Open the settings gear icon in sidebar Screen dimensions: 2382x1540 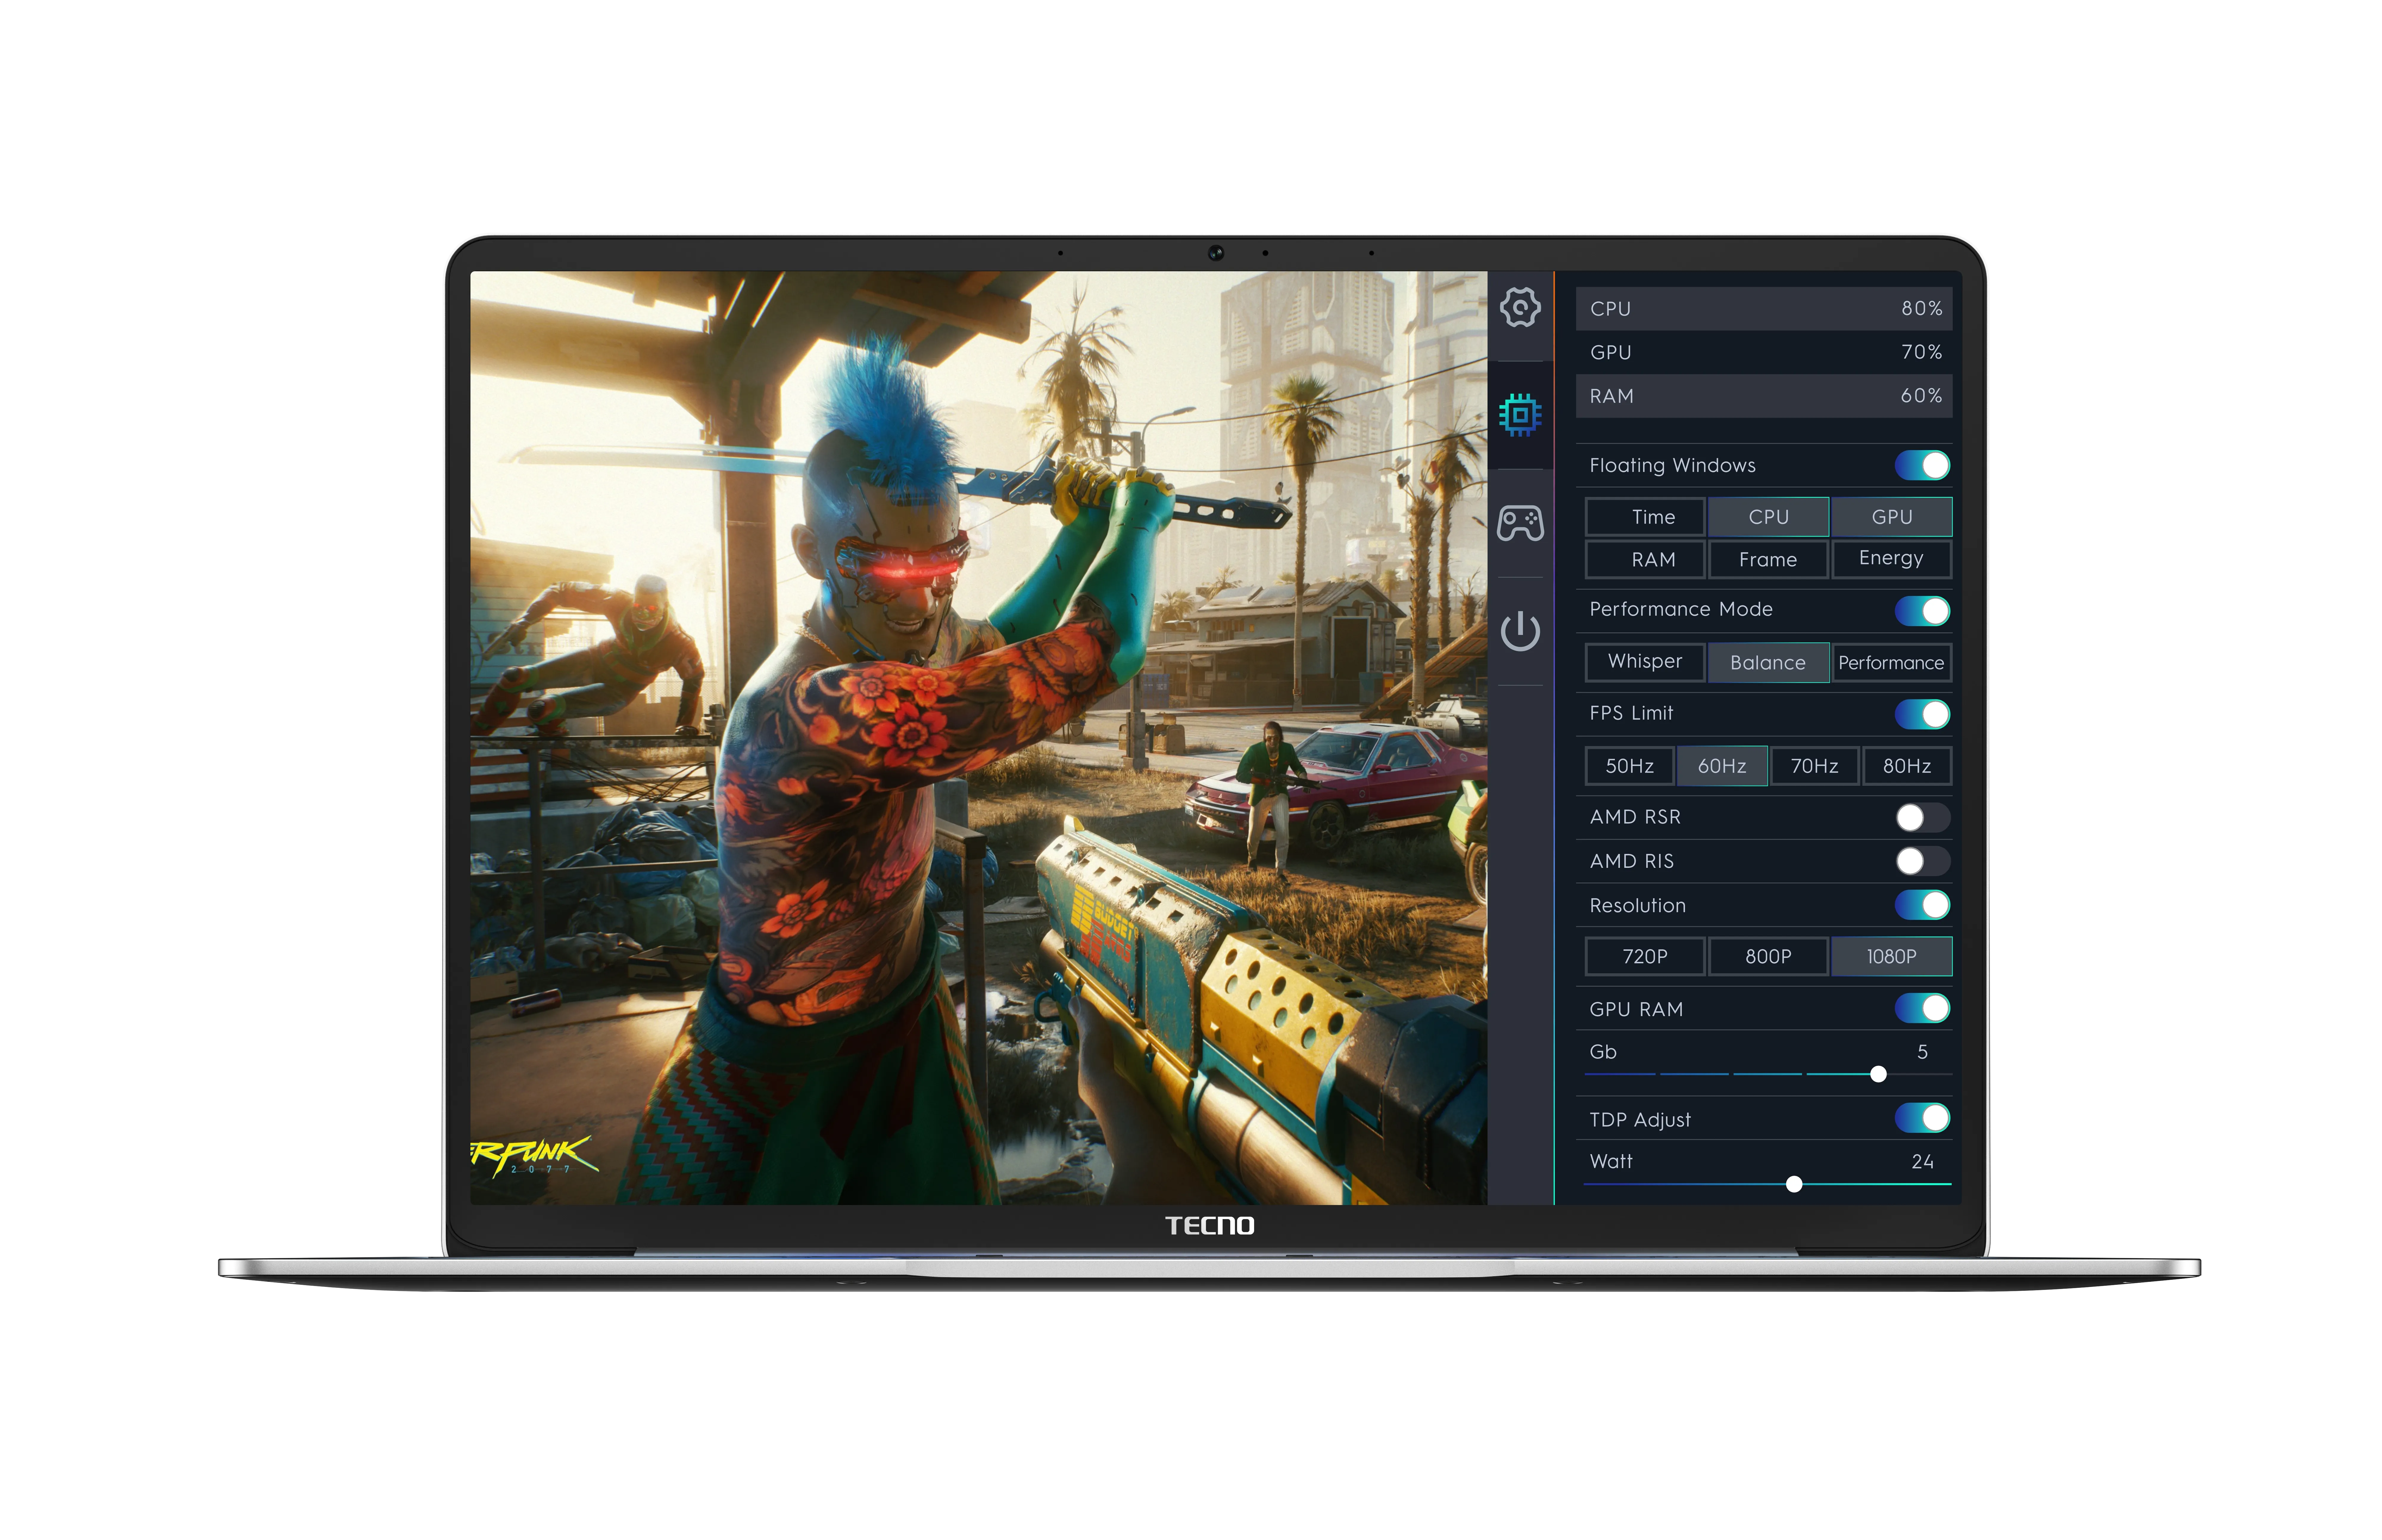[x=1520, y=308]
